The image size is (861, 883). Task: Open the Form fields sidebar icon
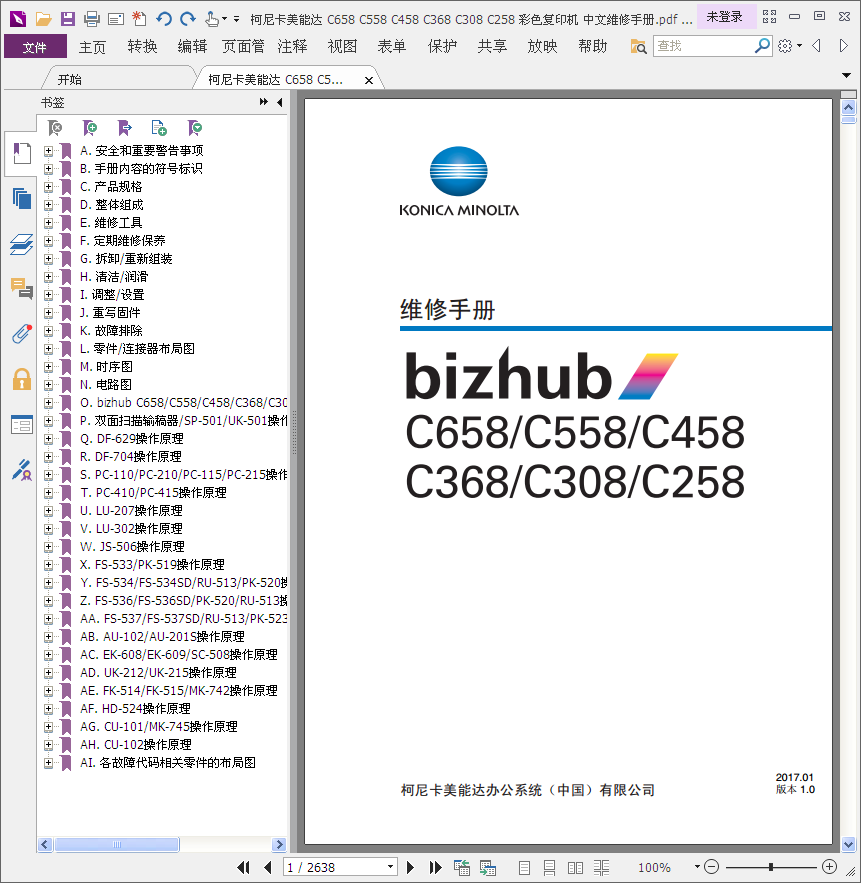(22, 424)
